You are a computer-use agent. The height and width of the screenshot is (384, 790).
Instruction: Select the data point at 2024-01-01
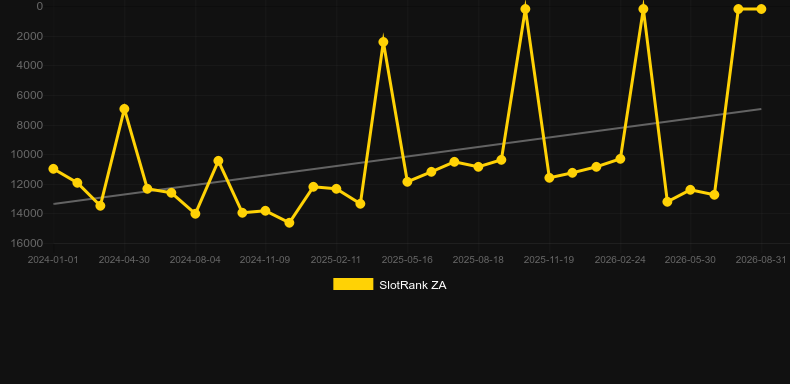[x=53, y=169]
